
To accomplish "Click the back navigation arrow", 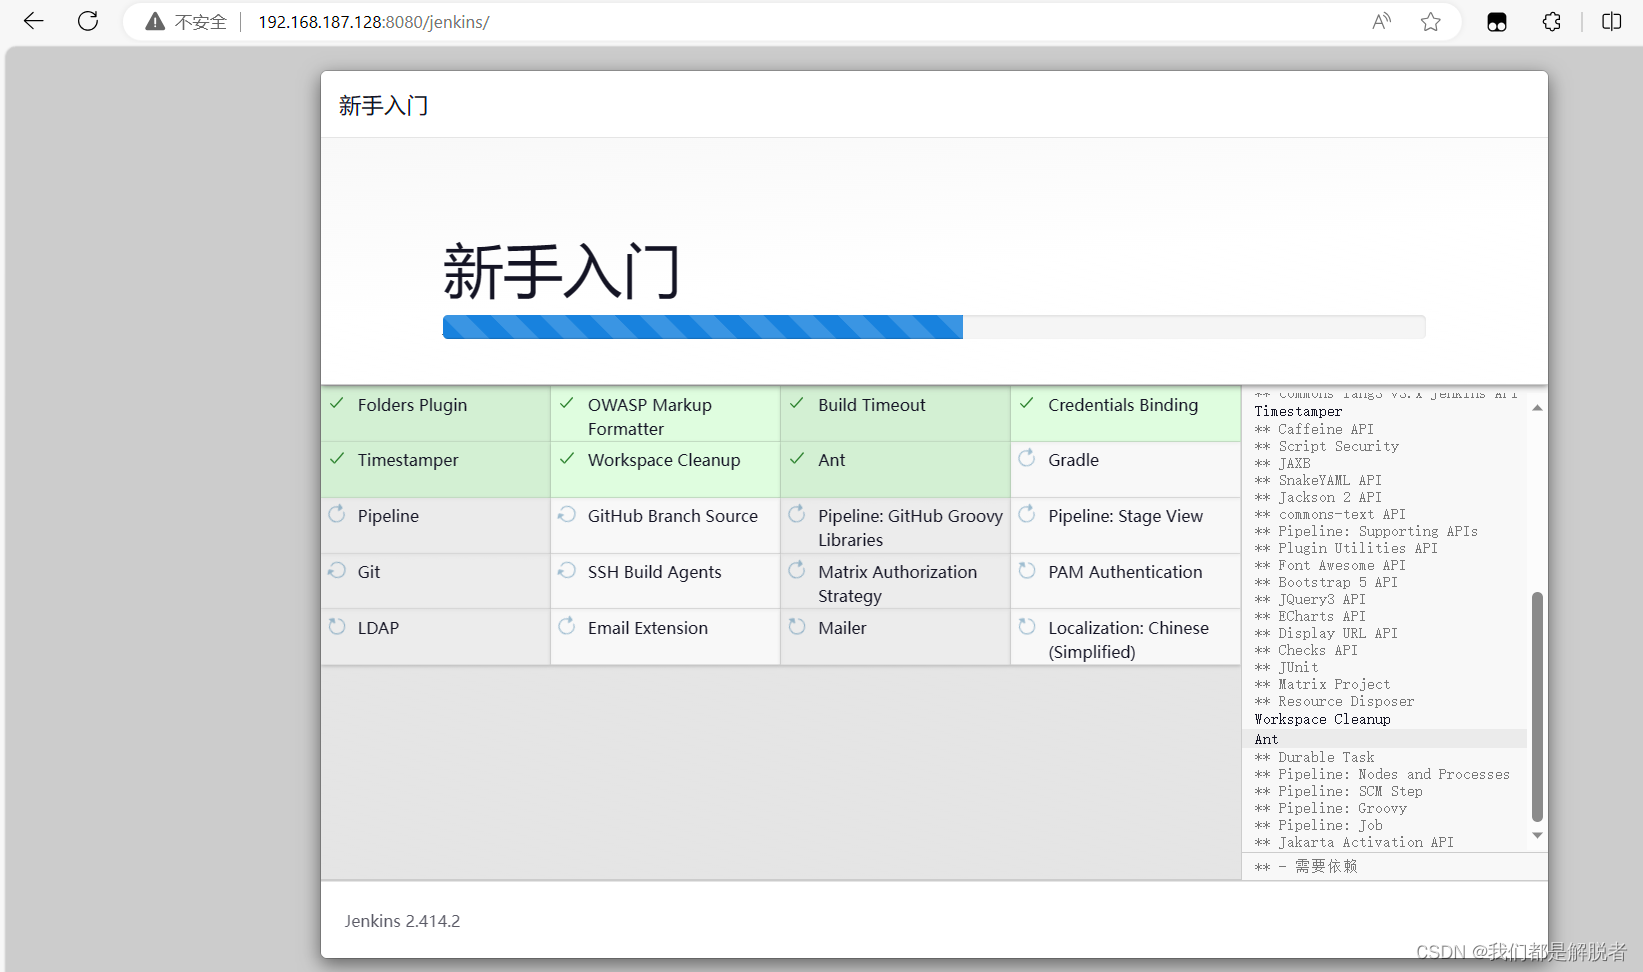I will coord(33,21).
